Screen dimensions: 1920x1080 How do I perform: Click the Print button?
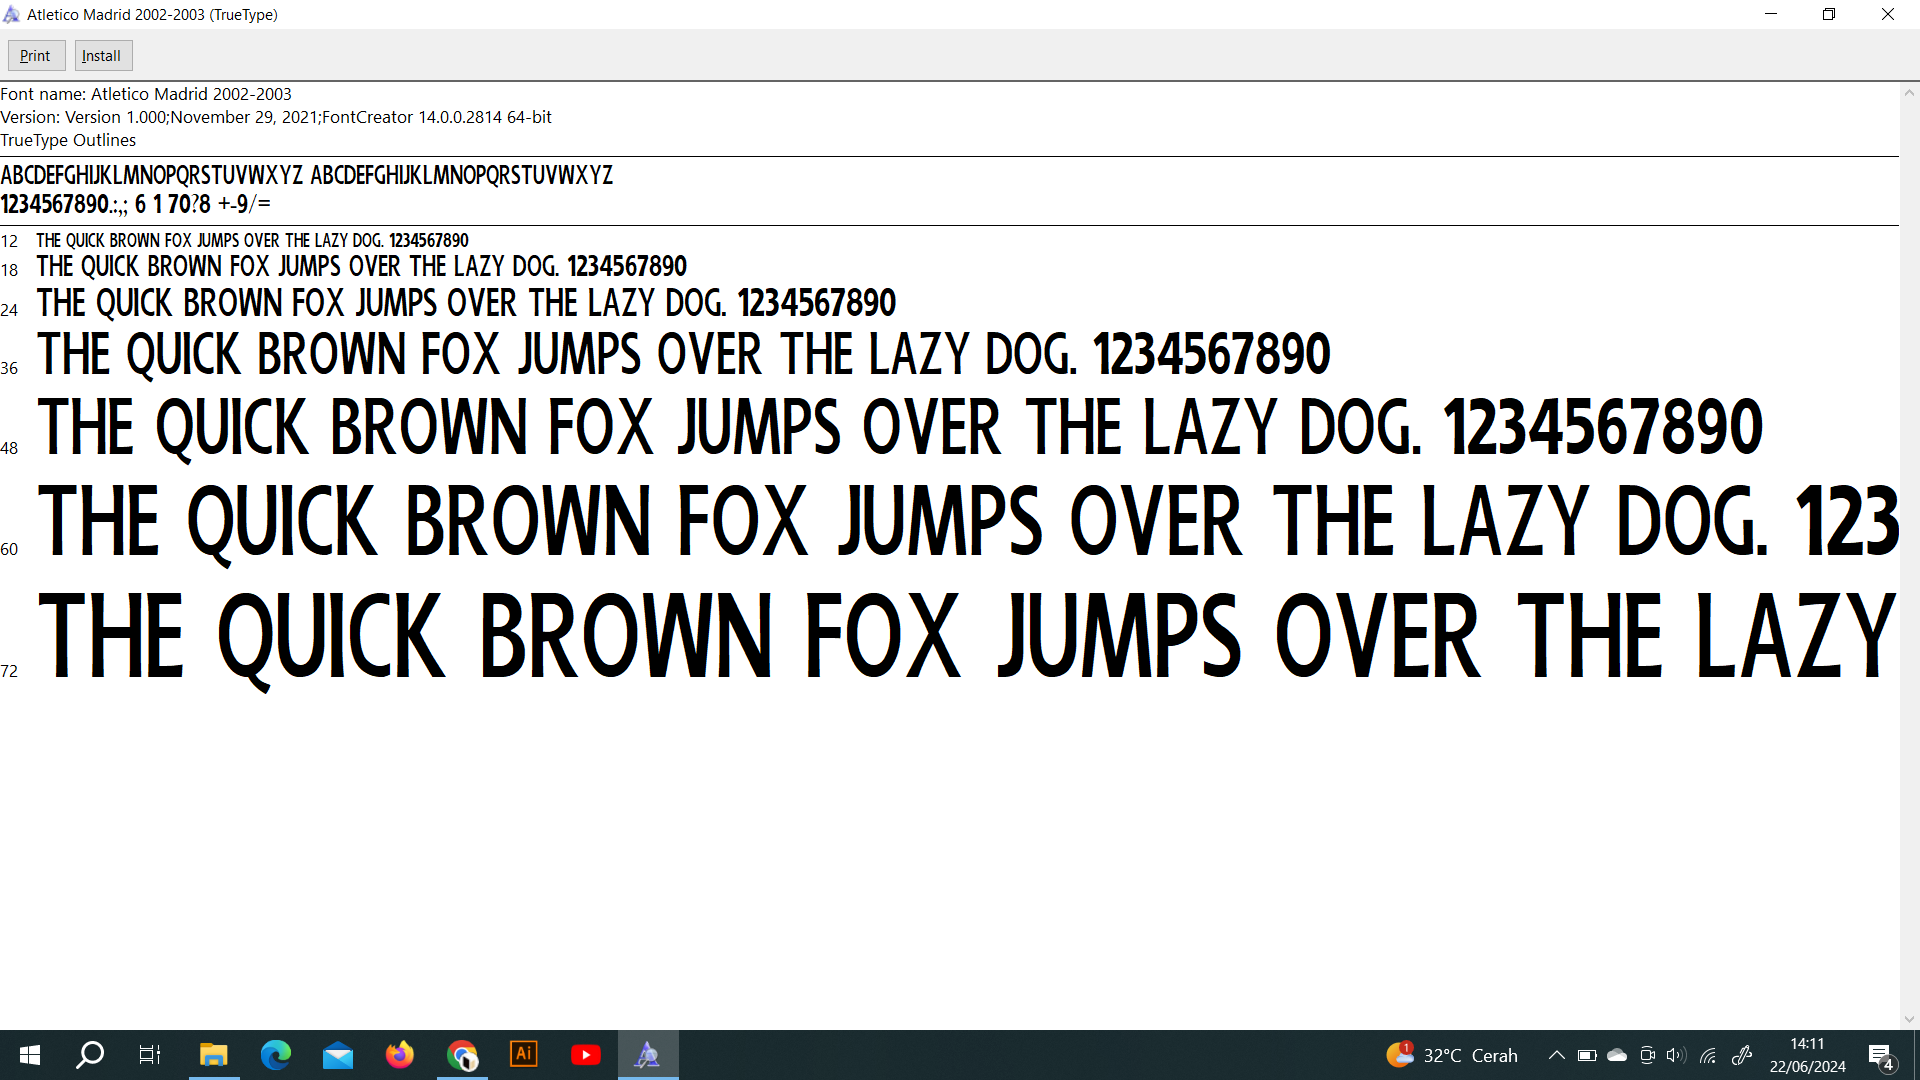36,56
